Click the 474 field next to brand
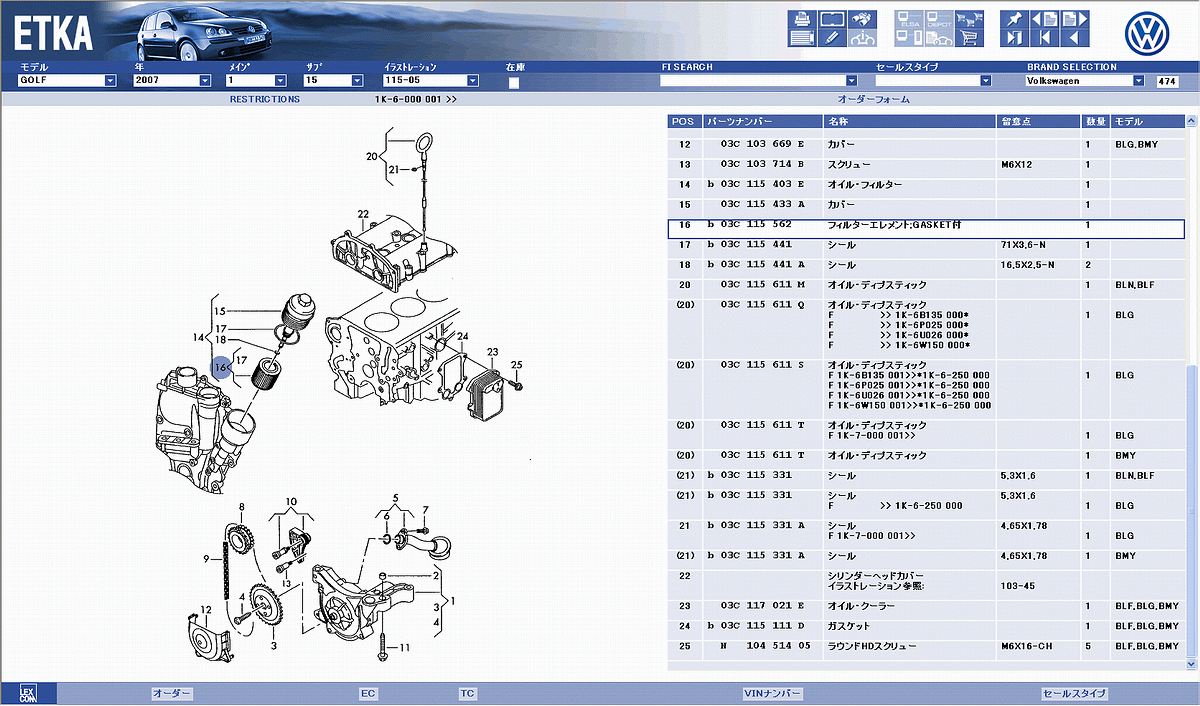This screenshot has height=706, width=1200. pos(1166,81)
